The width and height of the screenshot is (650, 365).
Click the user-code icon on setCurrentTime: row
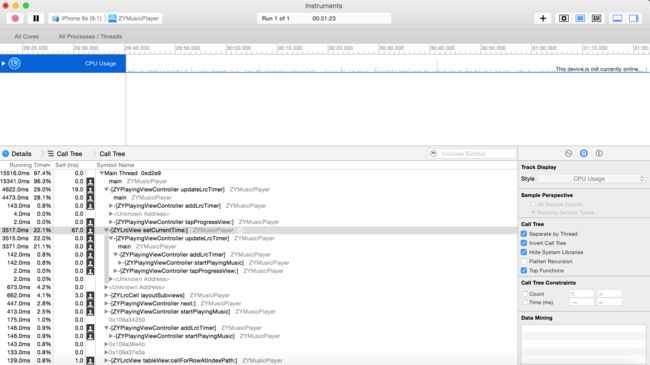point(90,230)
